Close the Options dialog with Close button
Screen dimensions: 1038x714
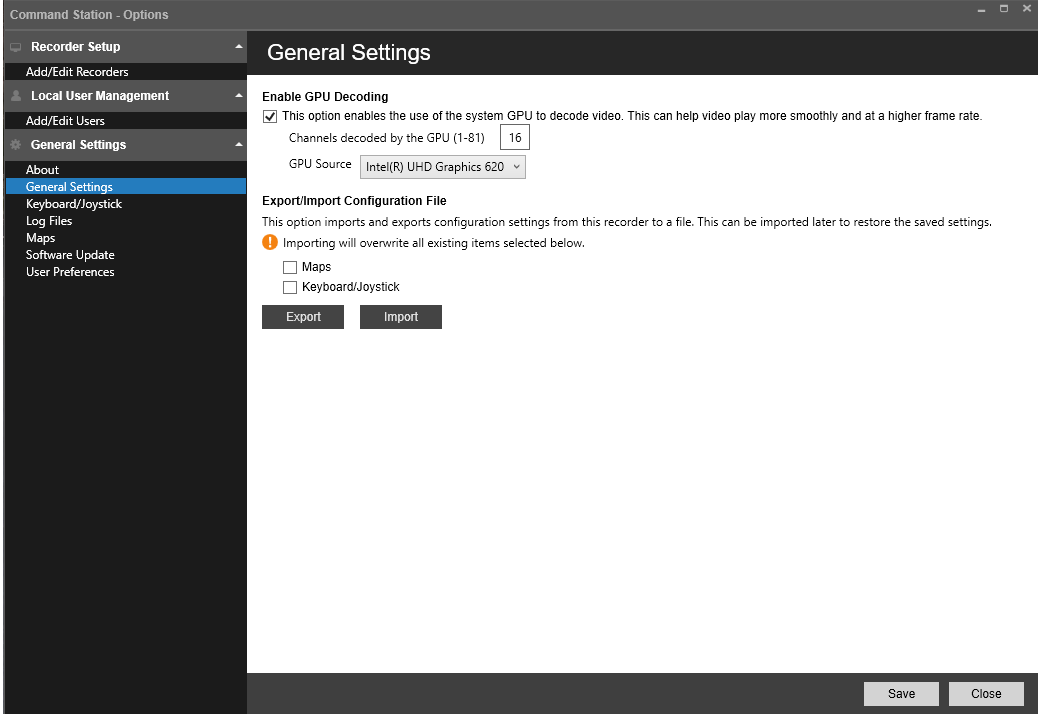click(x=986, y=693)
